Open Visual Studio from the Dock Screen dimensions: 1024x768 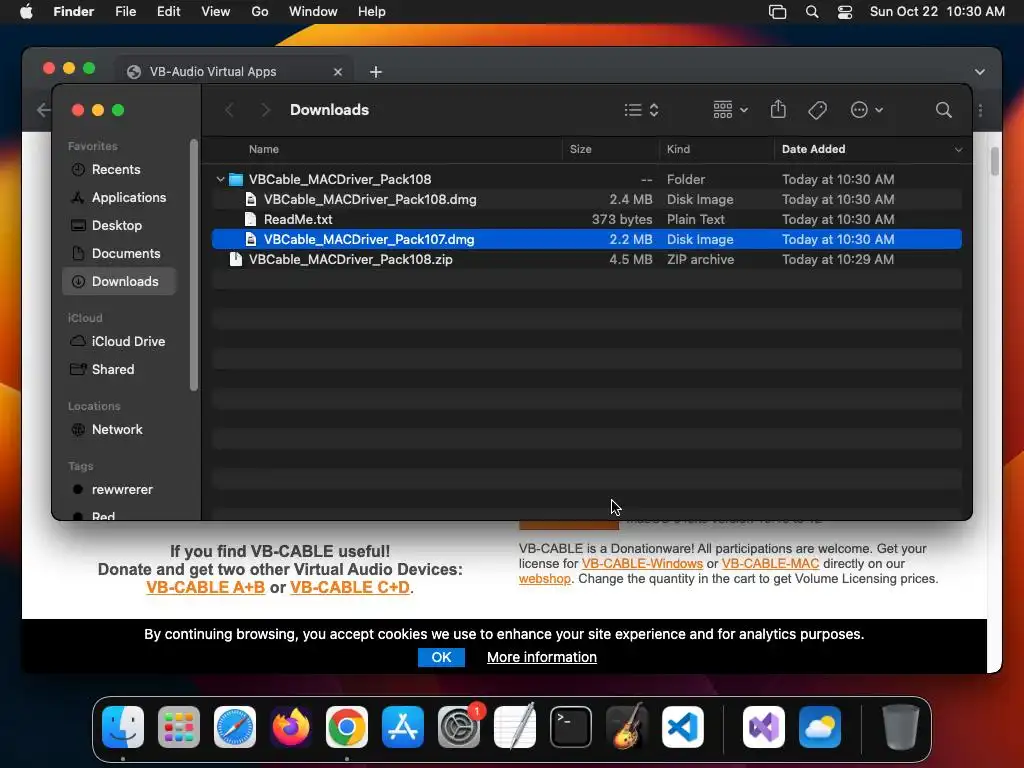tap(763, 727)
